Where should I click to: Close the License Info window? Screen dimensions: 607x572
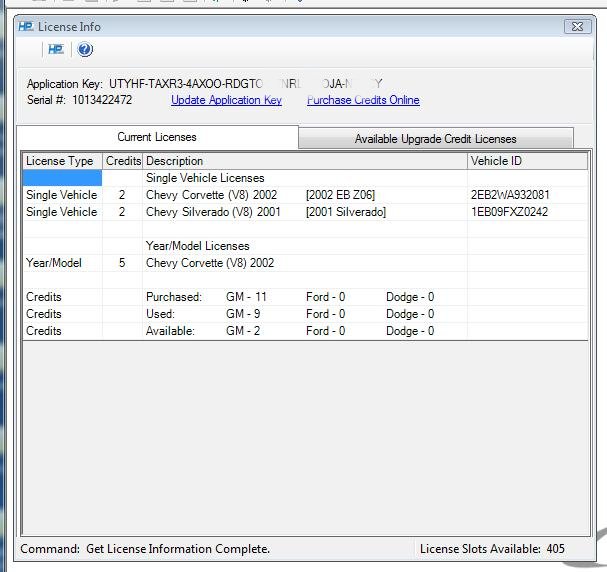tap(577, 26)
